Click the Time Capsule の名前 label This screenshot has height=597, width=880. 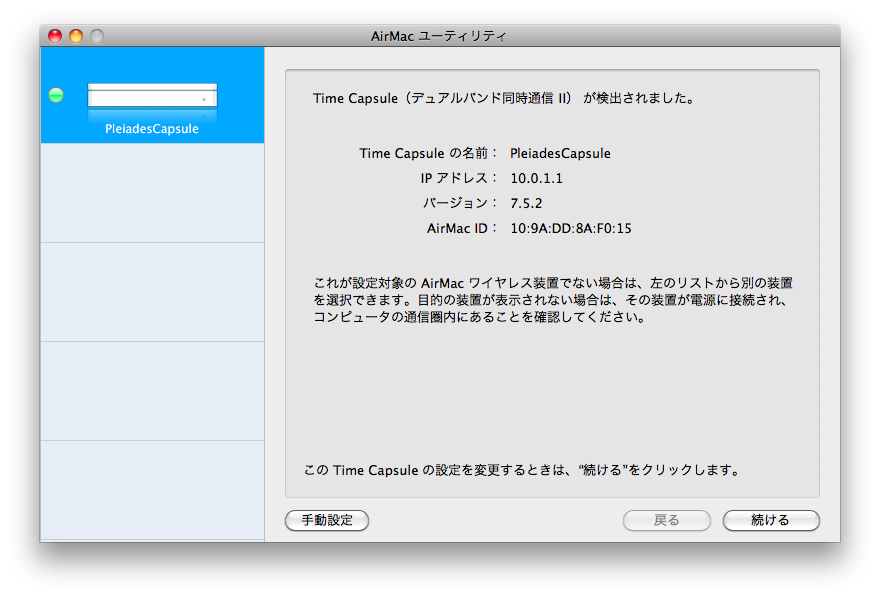click(x=428, y=153)
